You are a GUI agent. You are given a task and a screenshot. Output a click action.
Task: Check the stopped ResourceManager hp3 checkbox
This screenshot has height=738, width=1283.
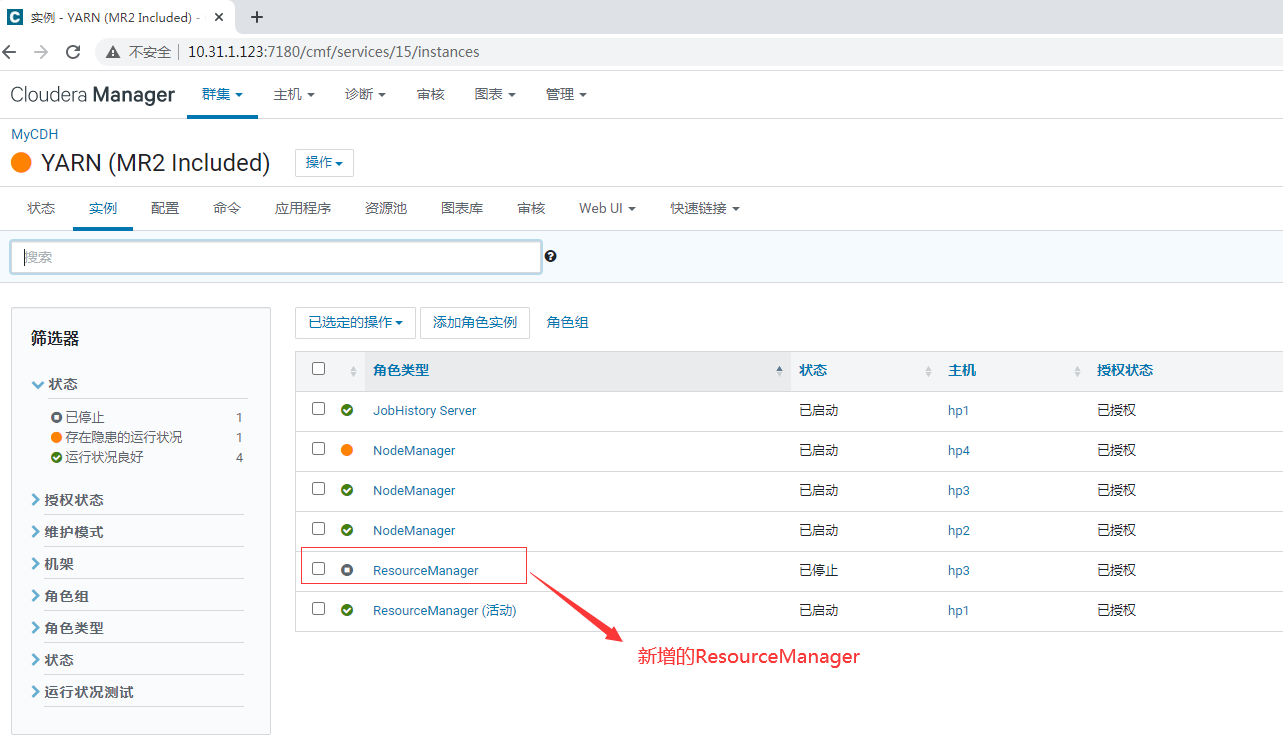(x=318, y=568)
